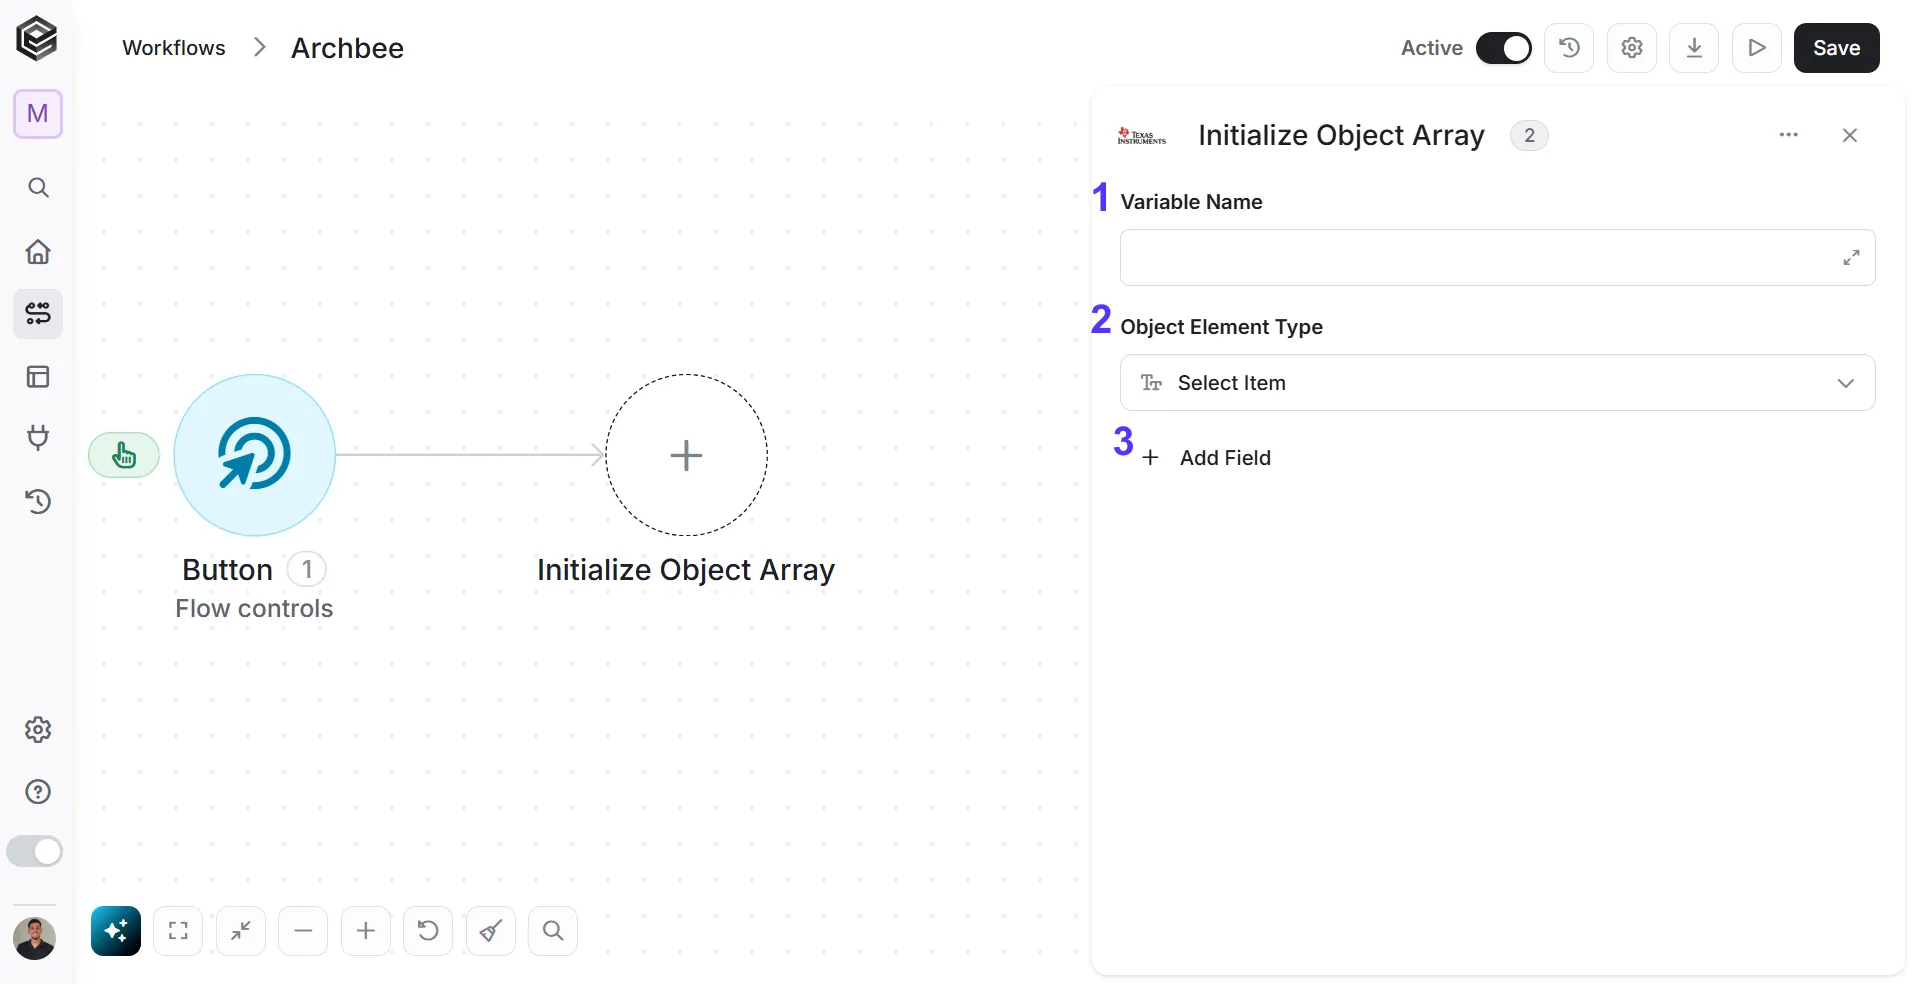Open the M workspace avatar
1916x984 pixels.
coord(38,114)
